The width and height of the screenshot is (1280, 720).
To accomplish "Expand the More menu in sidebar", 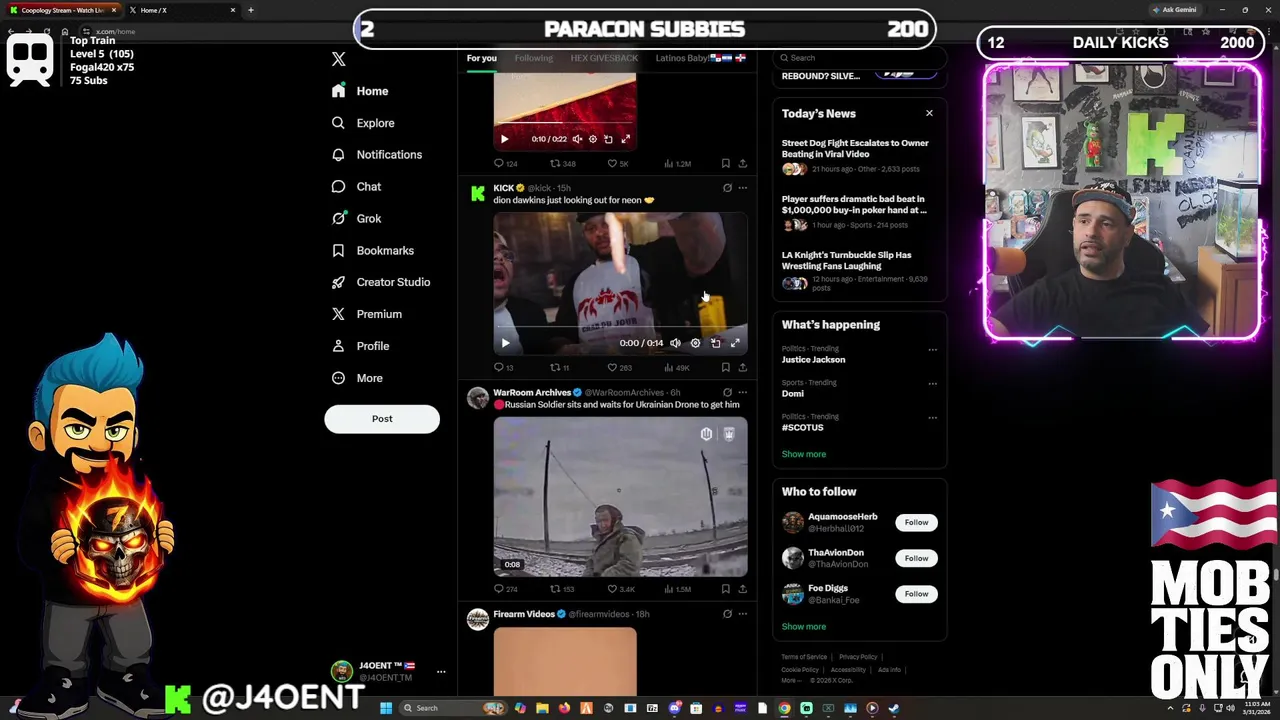I will tap(357, 378).
